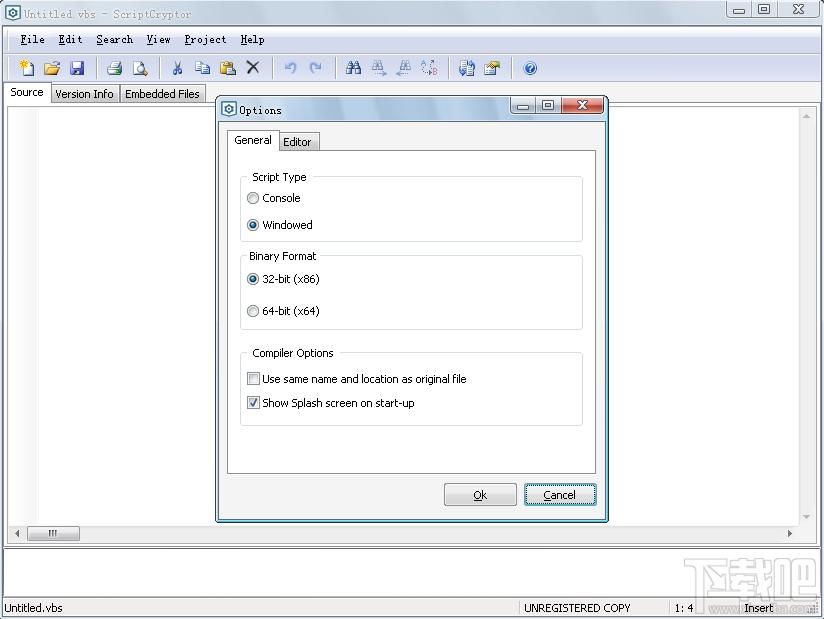Open help with blue question icon
The height and width of the screenshot is (619, 824).
point(530,68)
